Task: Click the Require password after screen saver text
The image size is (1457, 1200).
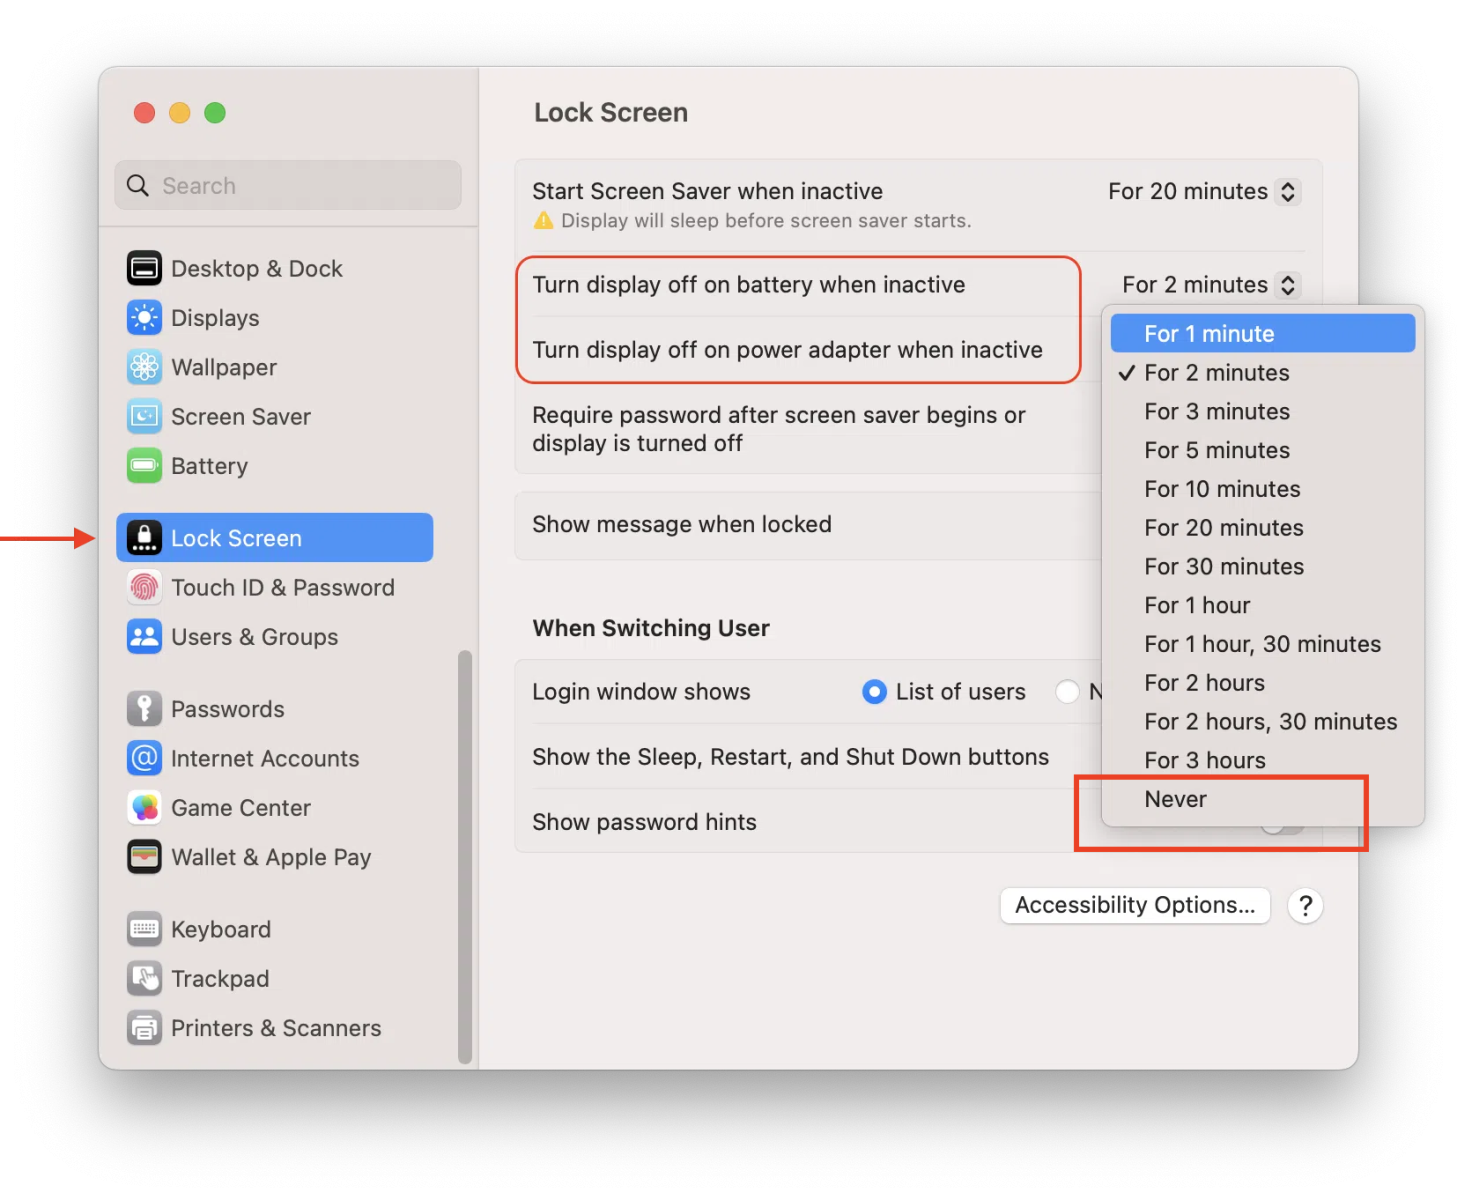Action: tap(779, 428)
